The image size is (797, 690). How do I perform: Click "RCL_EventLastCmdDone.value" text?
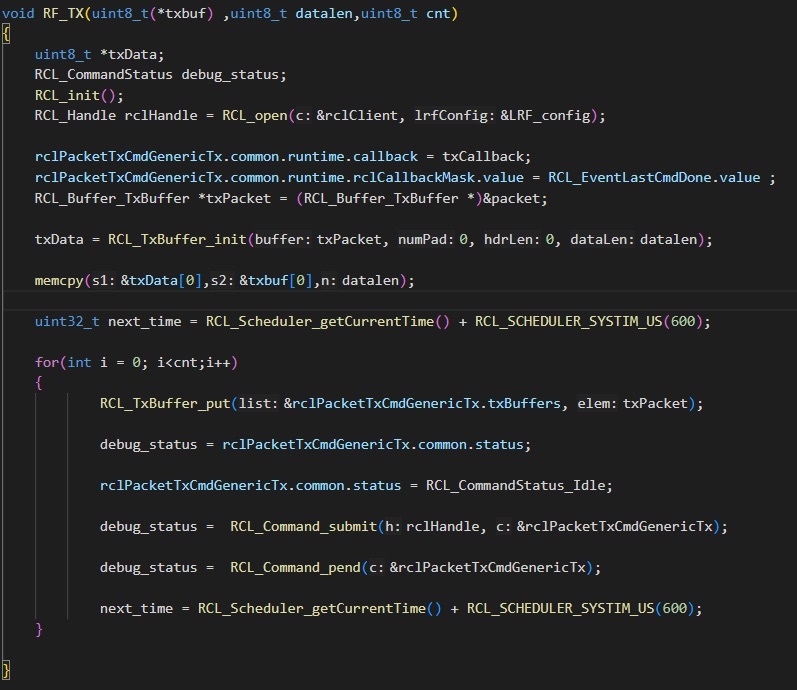(x=654, y=177)
